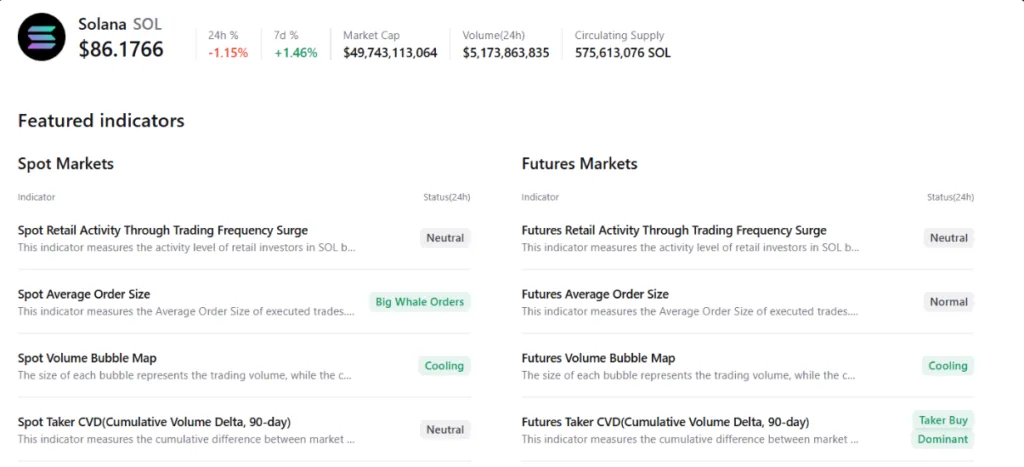
Task: Click the Solana SOL coin name
Action: click(120, 24)
